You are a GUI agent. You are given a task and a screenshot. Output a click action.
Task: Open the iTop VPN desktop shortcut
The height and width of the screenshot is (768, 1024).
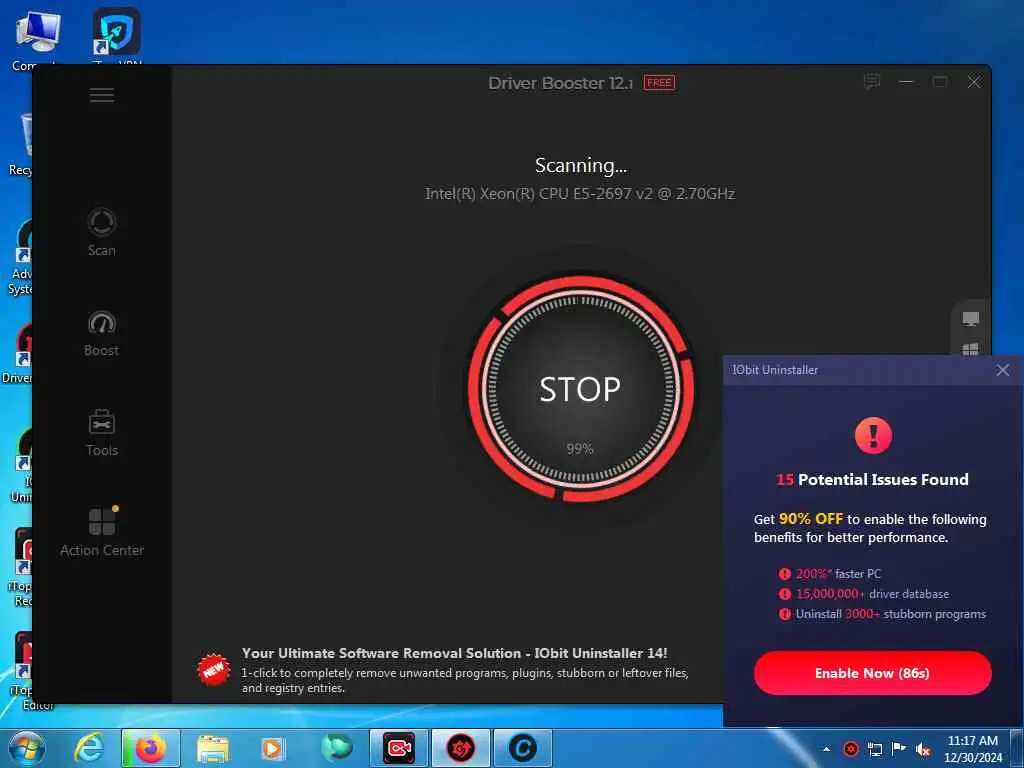click(x=117, y=38)
